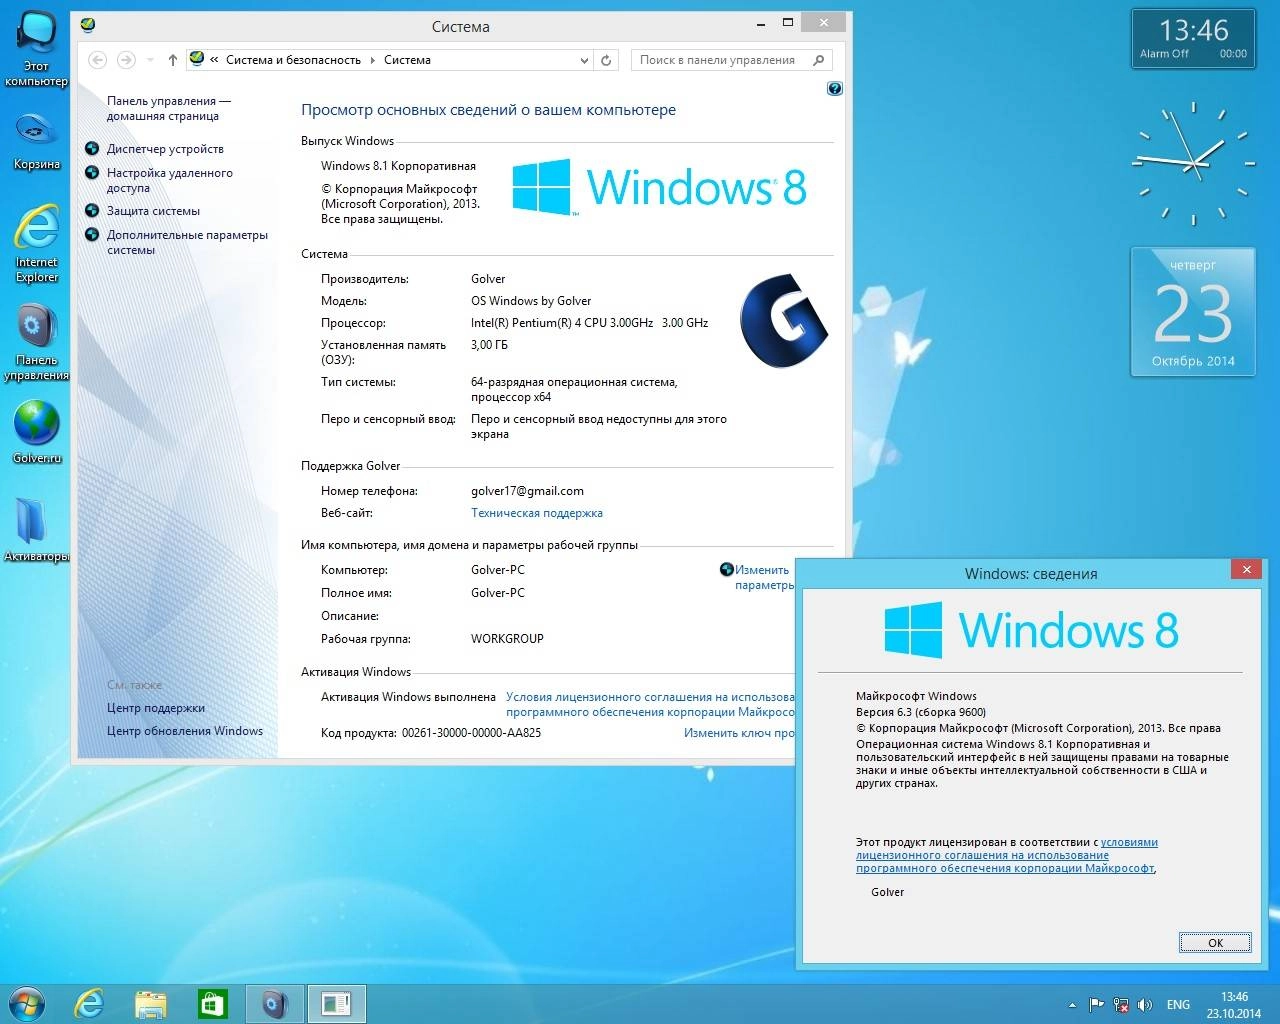Open Центр поддержки link
This screenshot has height=1024, width=1280.
156,708
